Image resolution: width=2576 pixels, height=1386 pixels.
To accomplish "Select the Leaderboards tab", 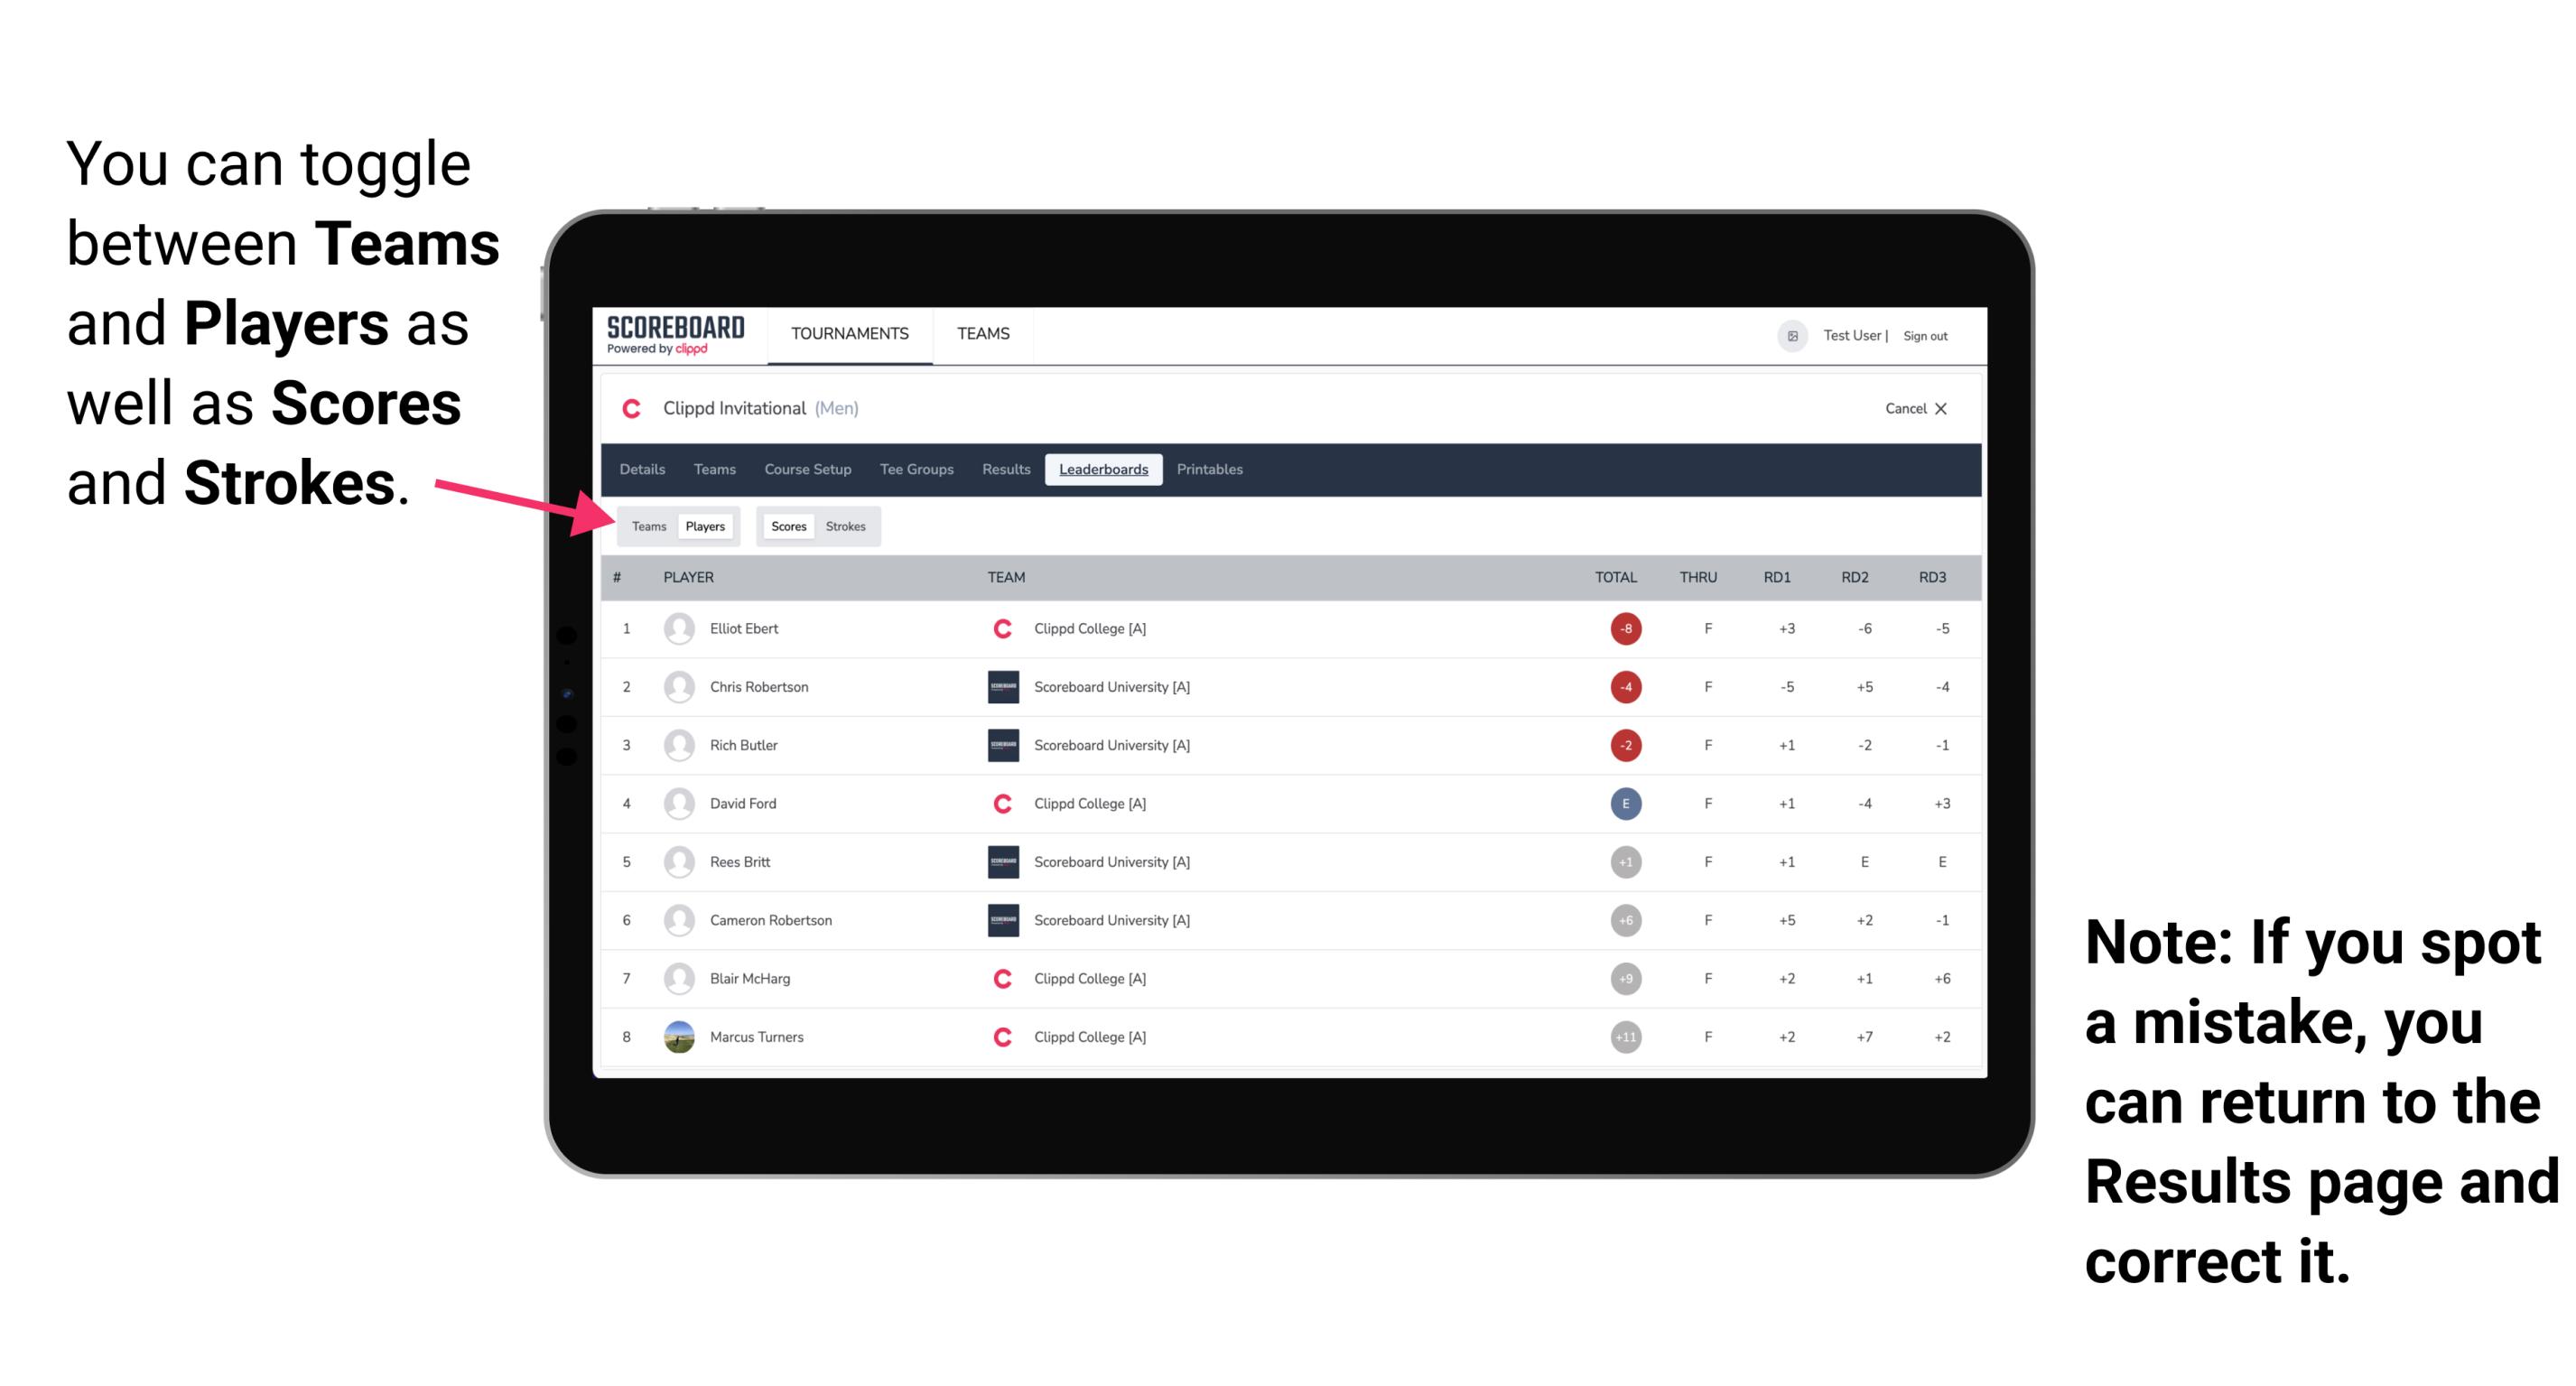I will tap(1102, 470).
